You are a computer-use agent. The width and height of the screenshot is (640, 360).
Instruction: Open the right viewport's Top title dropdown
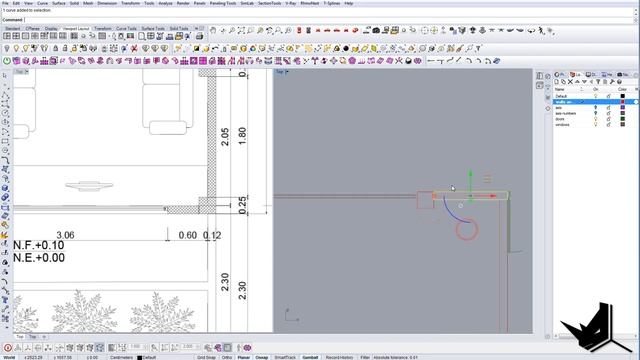(287, 72)
